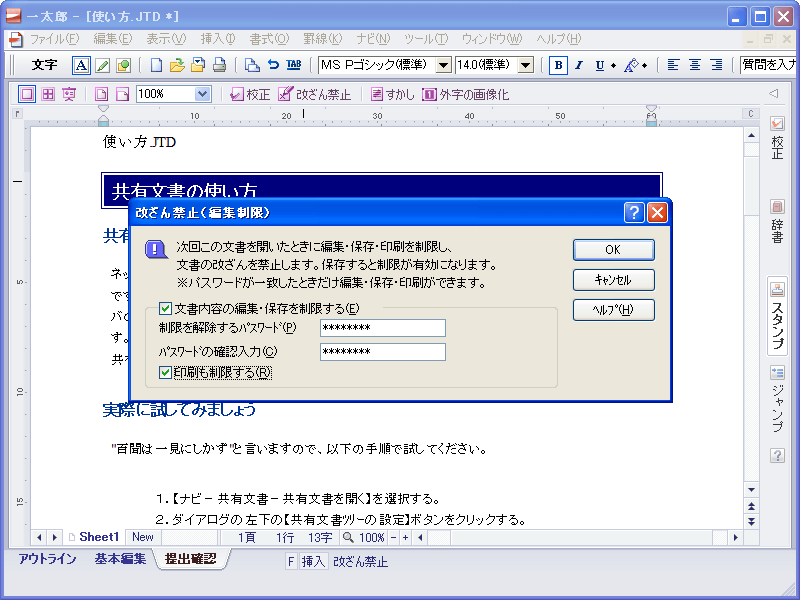Center align text
The image size is (800, 600).
tap(694, 65)
